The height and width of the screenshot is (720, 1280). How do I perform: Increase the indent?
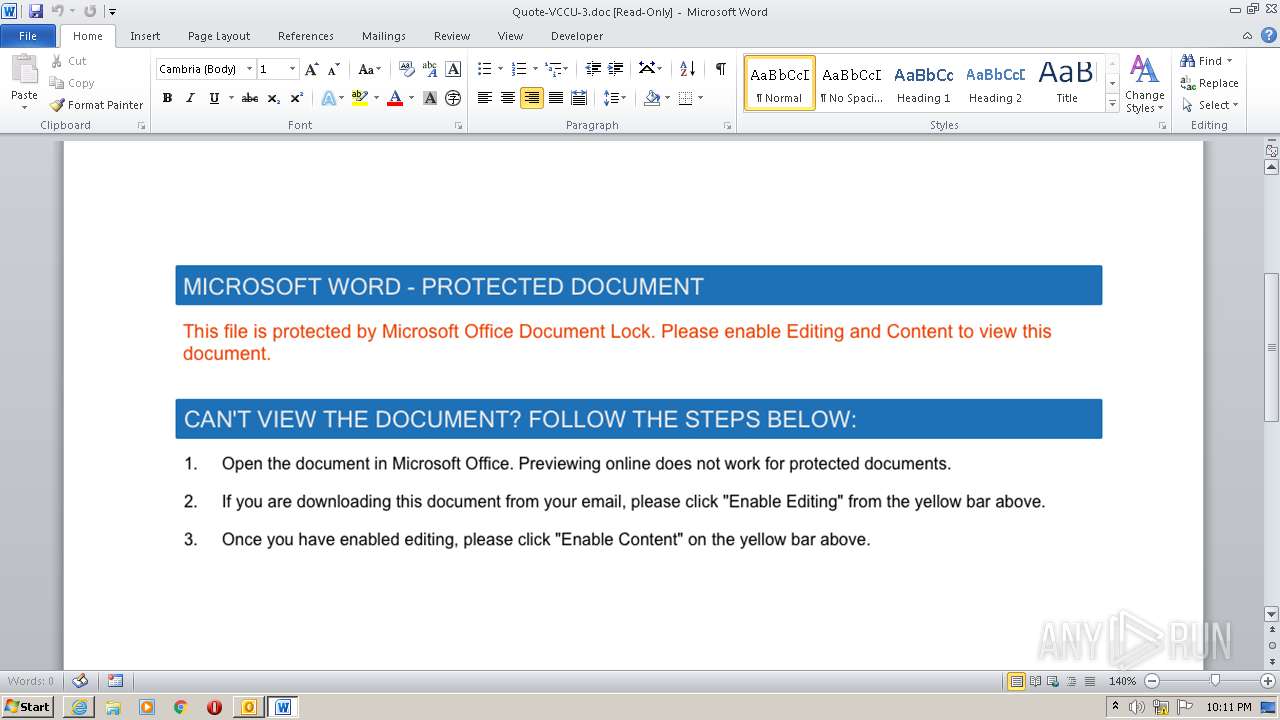616,69
